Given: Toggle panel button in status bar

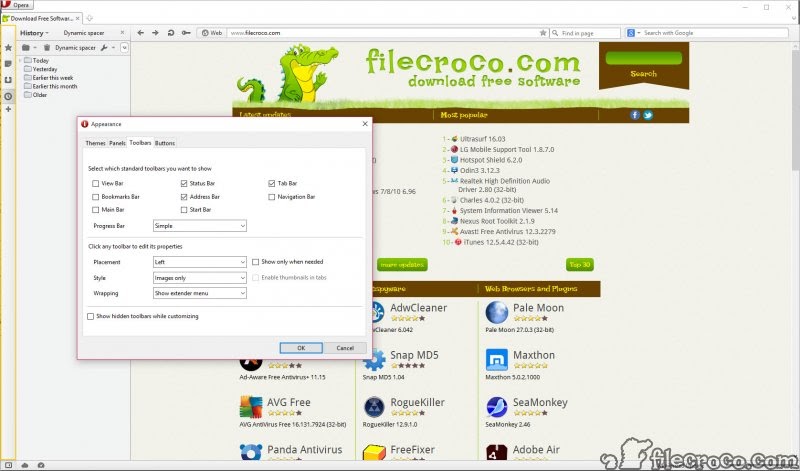Looking at the screenshot, I should tap(8, 465).
